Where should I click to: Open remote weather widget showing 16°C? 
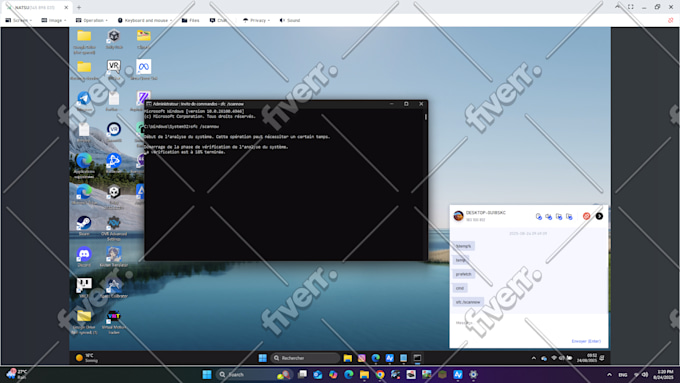coord(87,358)
